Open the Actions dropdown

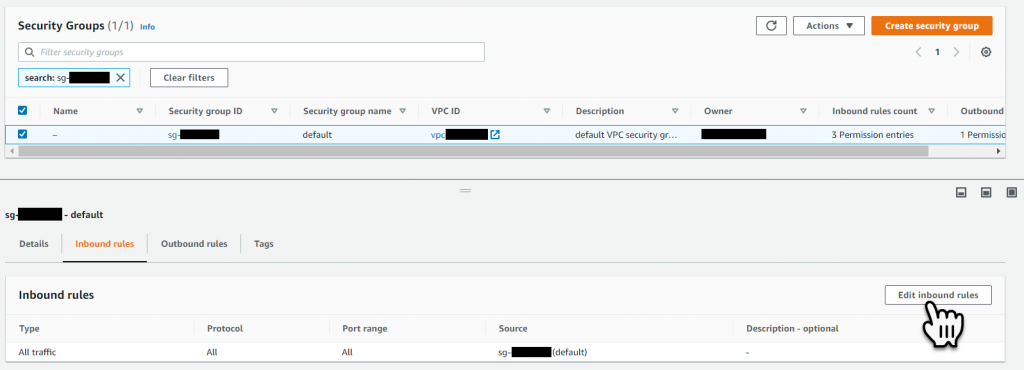pyautogui.click(x=829, y=25)
